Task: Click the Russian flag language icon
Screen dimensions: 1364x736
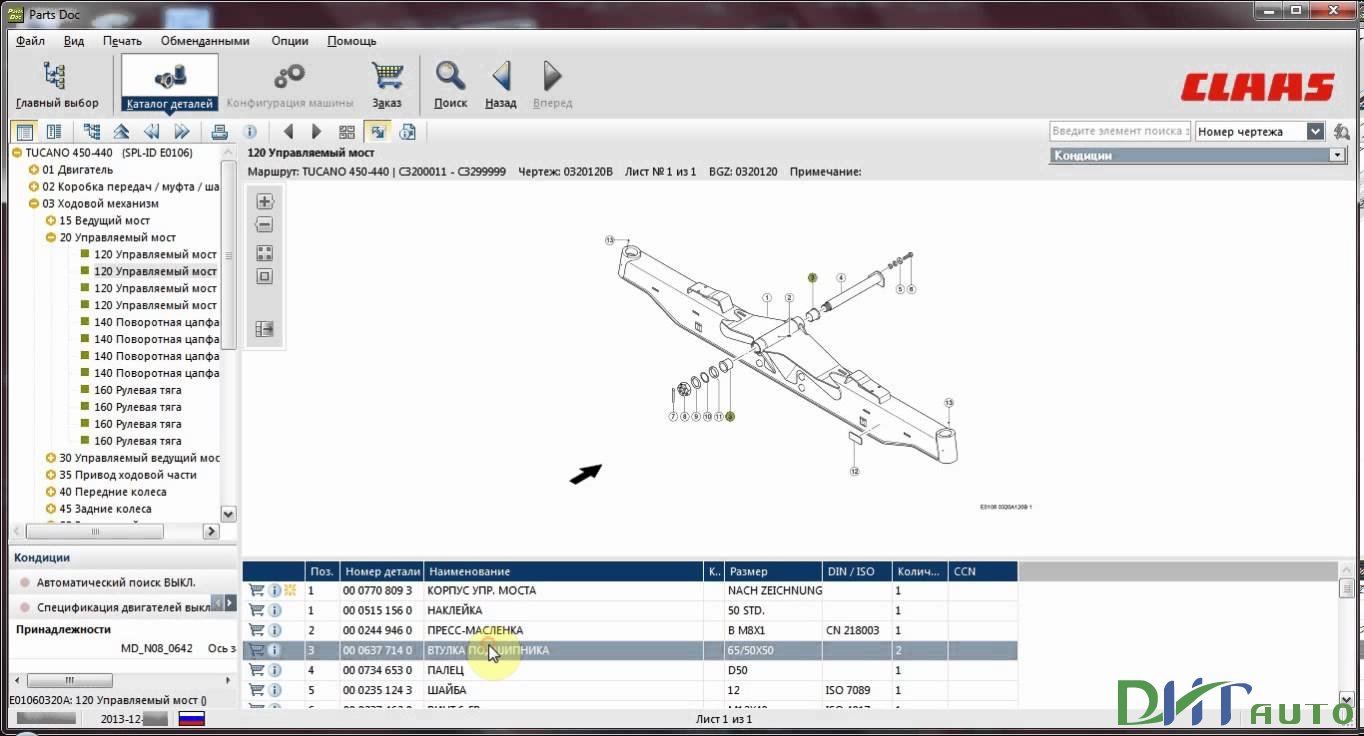Action: coord(191,719)
